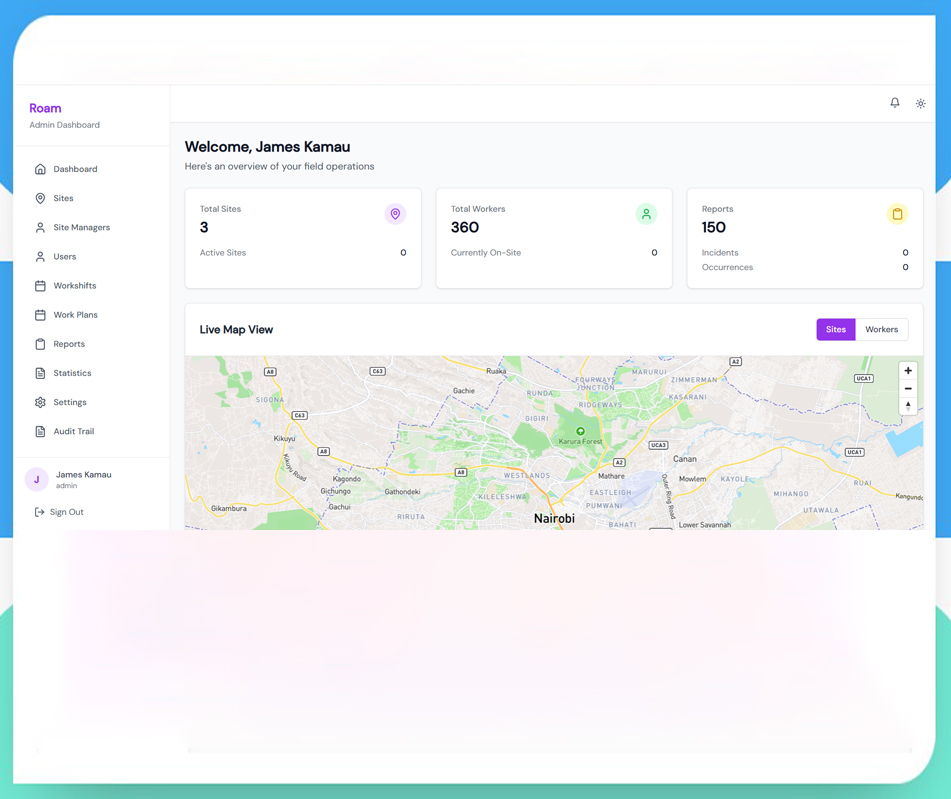The height and width of the screenshot is (799, 951).
Task: View the Statistics page
Action: click(x=91, y=373)
